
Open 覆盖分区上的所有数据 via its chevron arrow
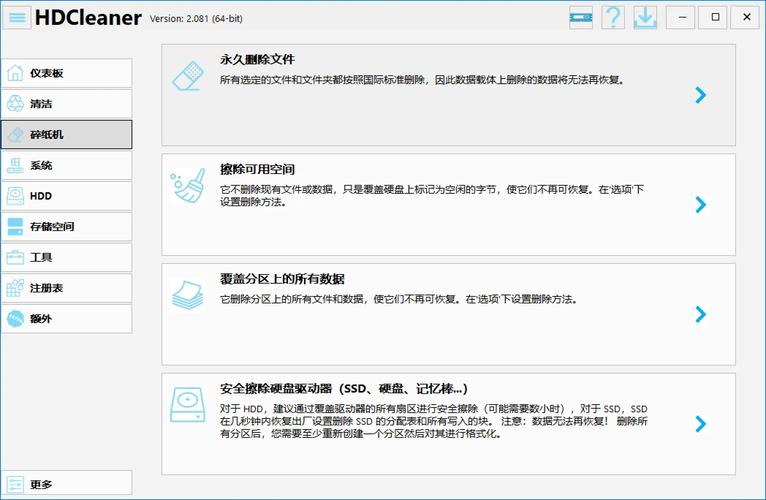point(701,314)
